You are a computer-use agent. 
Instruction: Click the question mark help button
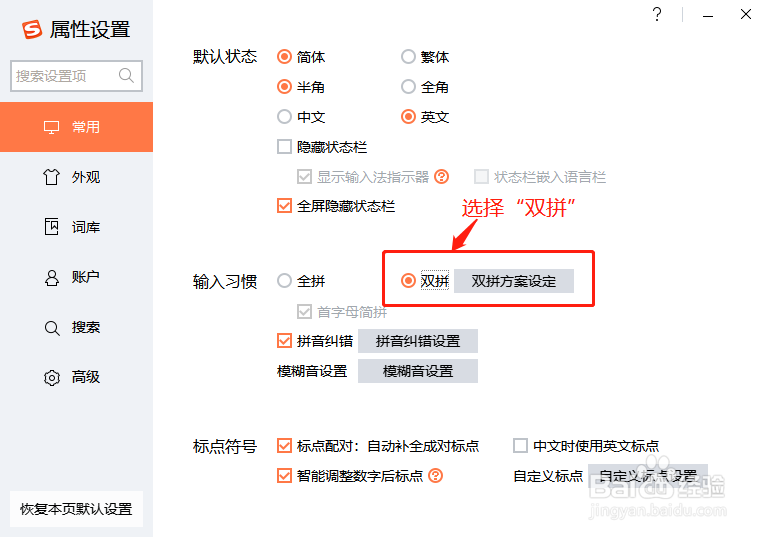pos(657,14)
